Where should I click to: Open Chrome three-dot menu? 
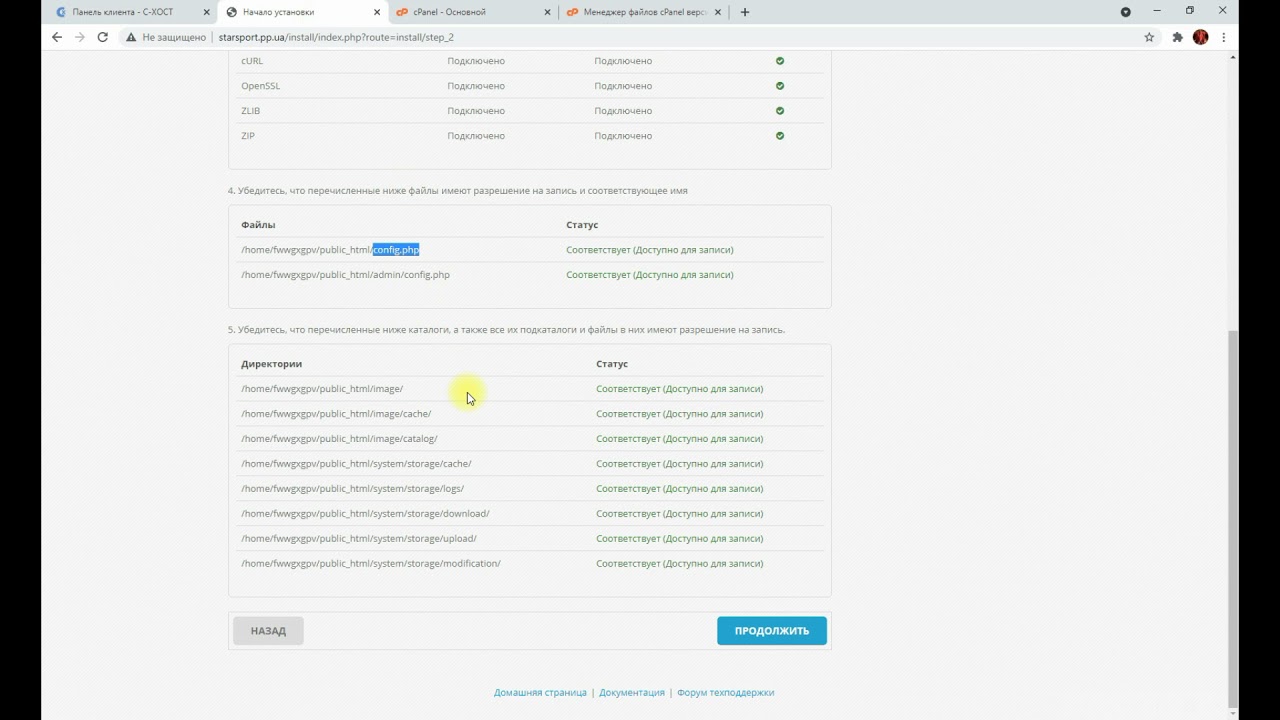[1224, 37]
